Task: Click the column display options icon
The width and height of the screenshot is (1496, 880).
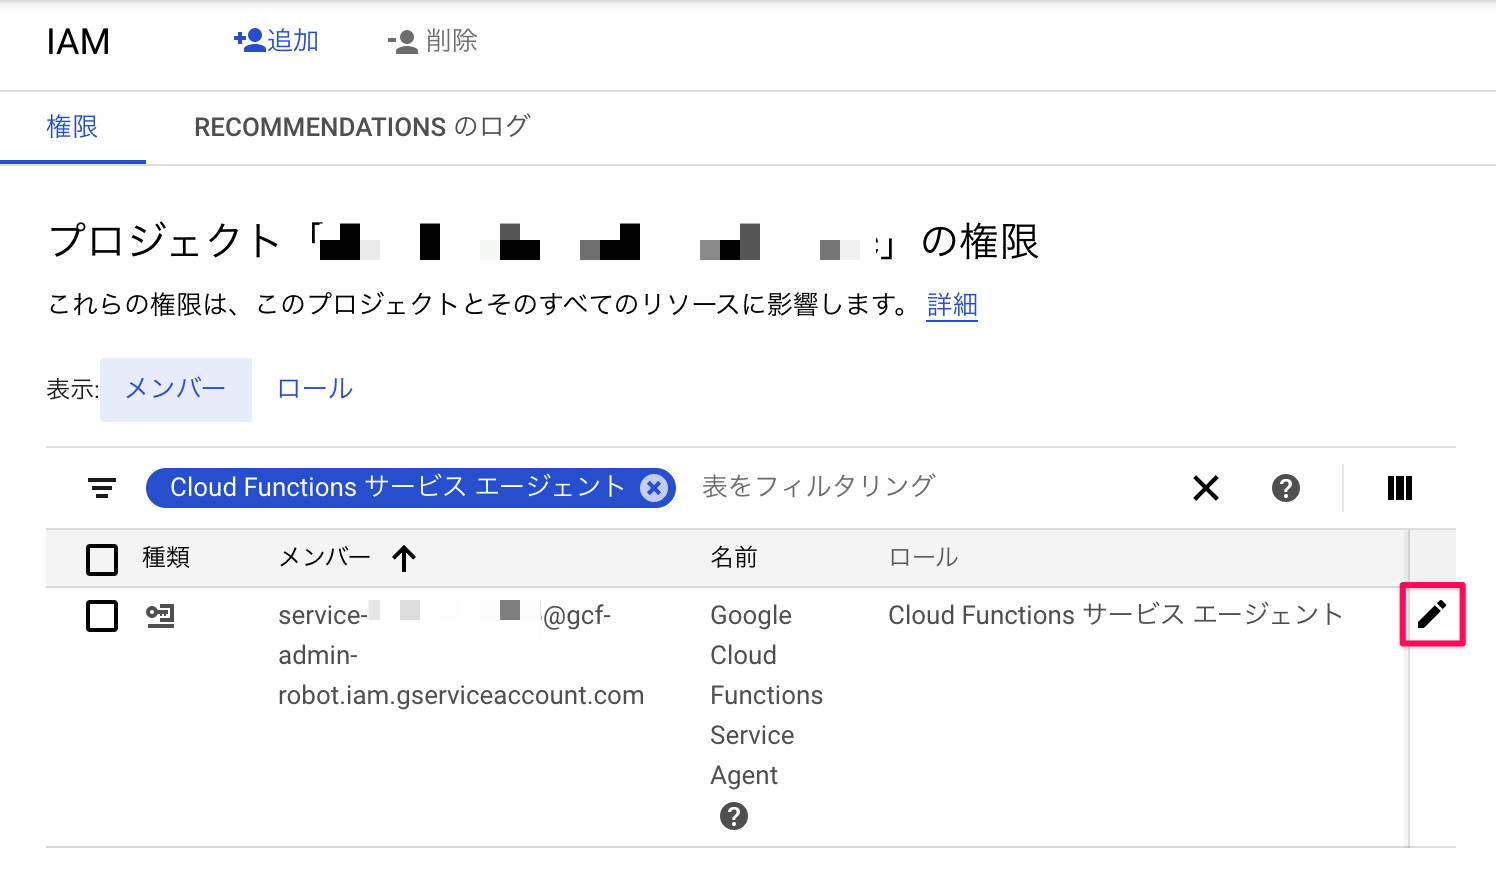Action: [1399, 488]
